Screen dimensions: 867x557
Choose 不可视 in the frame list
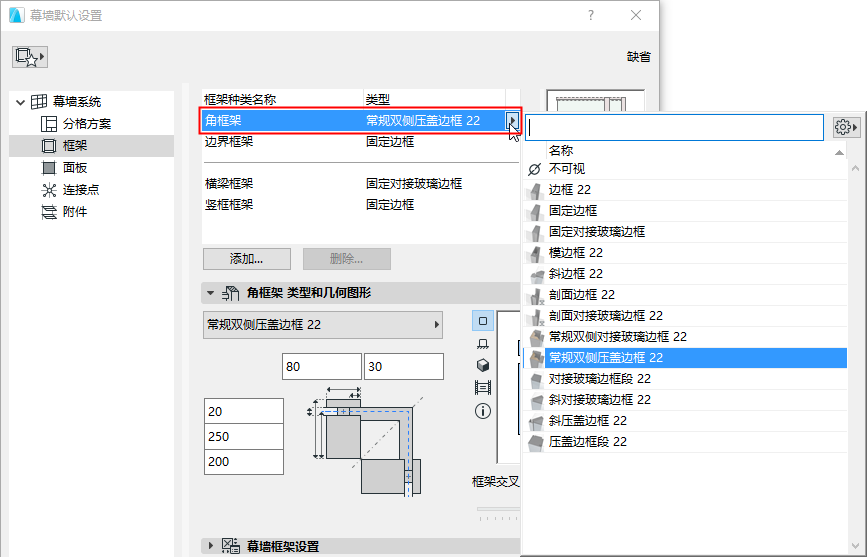coord(685,169)
